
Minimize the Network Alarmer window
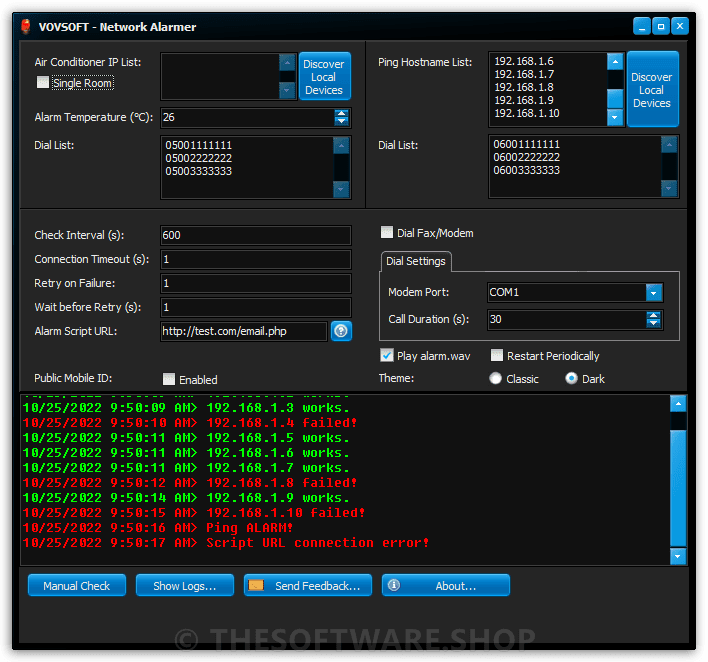click(642, 26)
